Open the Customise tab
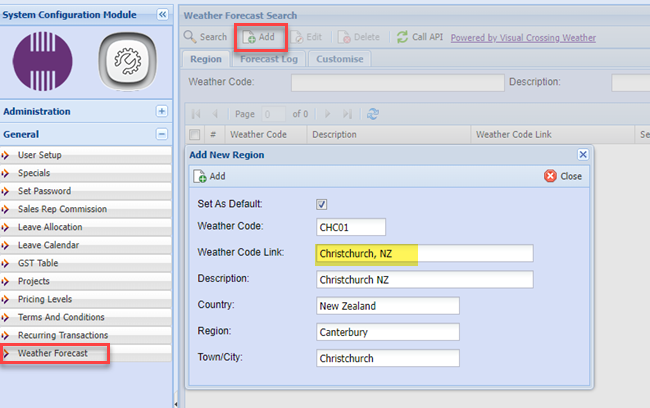The height and width of the screenshot is (408, 650). pos(338,59)
